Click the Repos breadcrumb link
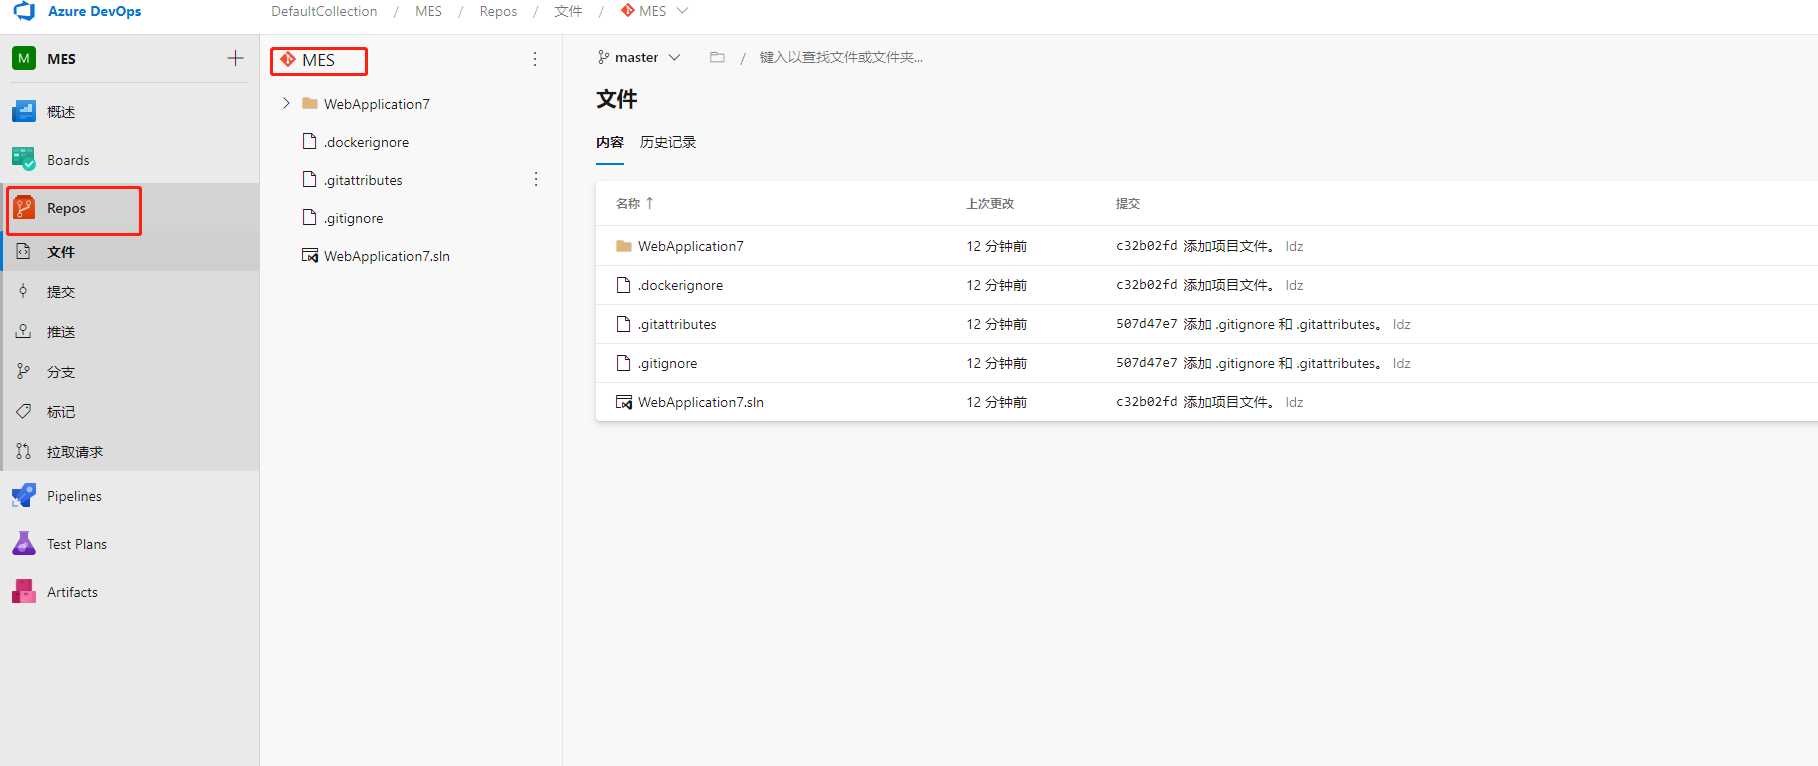 [498, 11]
